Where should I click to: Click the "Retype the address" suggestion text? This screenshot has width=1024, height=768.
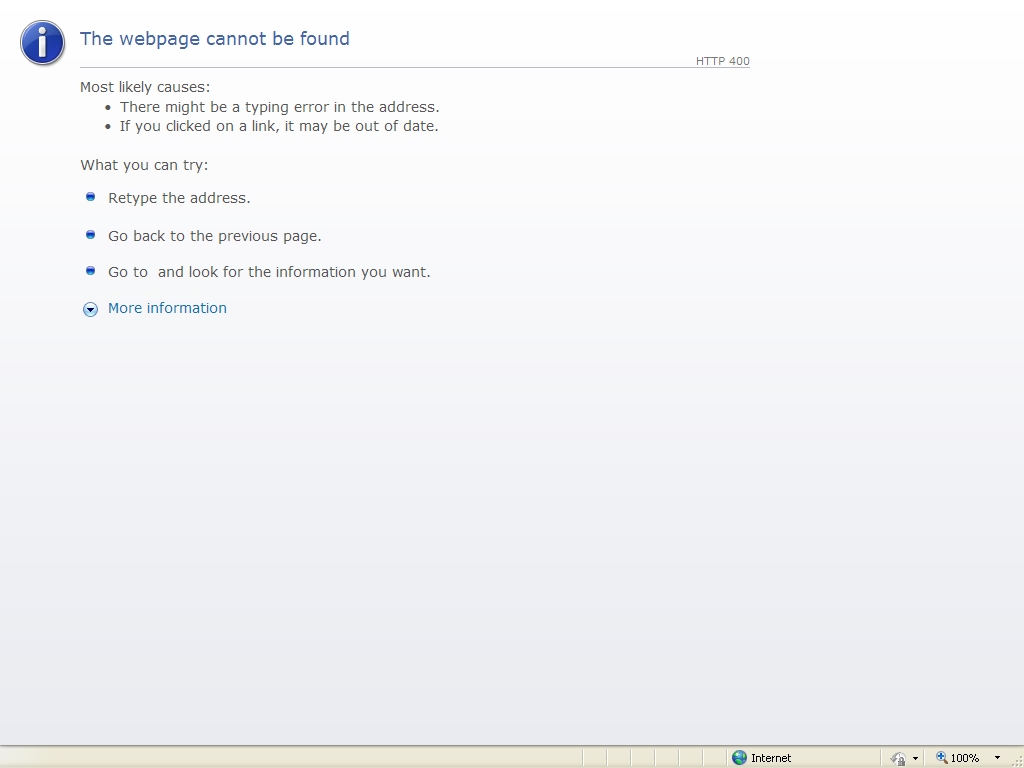tap(179, 198)
